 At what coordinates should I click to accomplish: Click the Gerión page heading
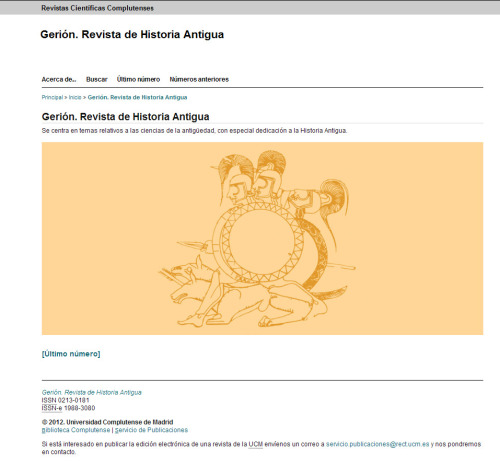(125, 117)
